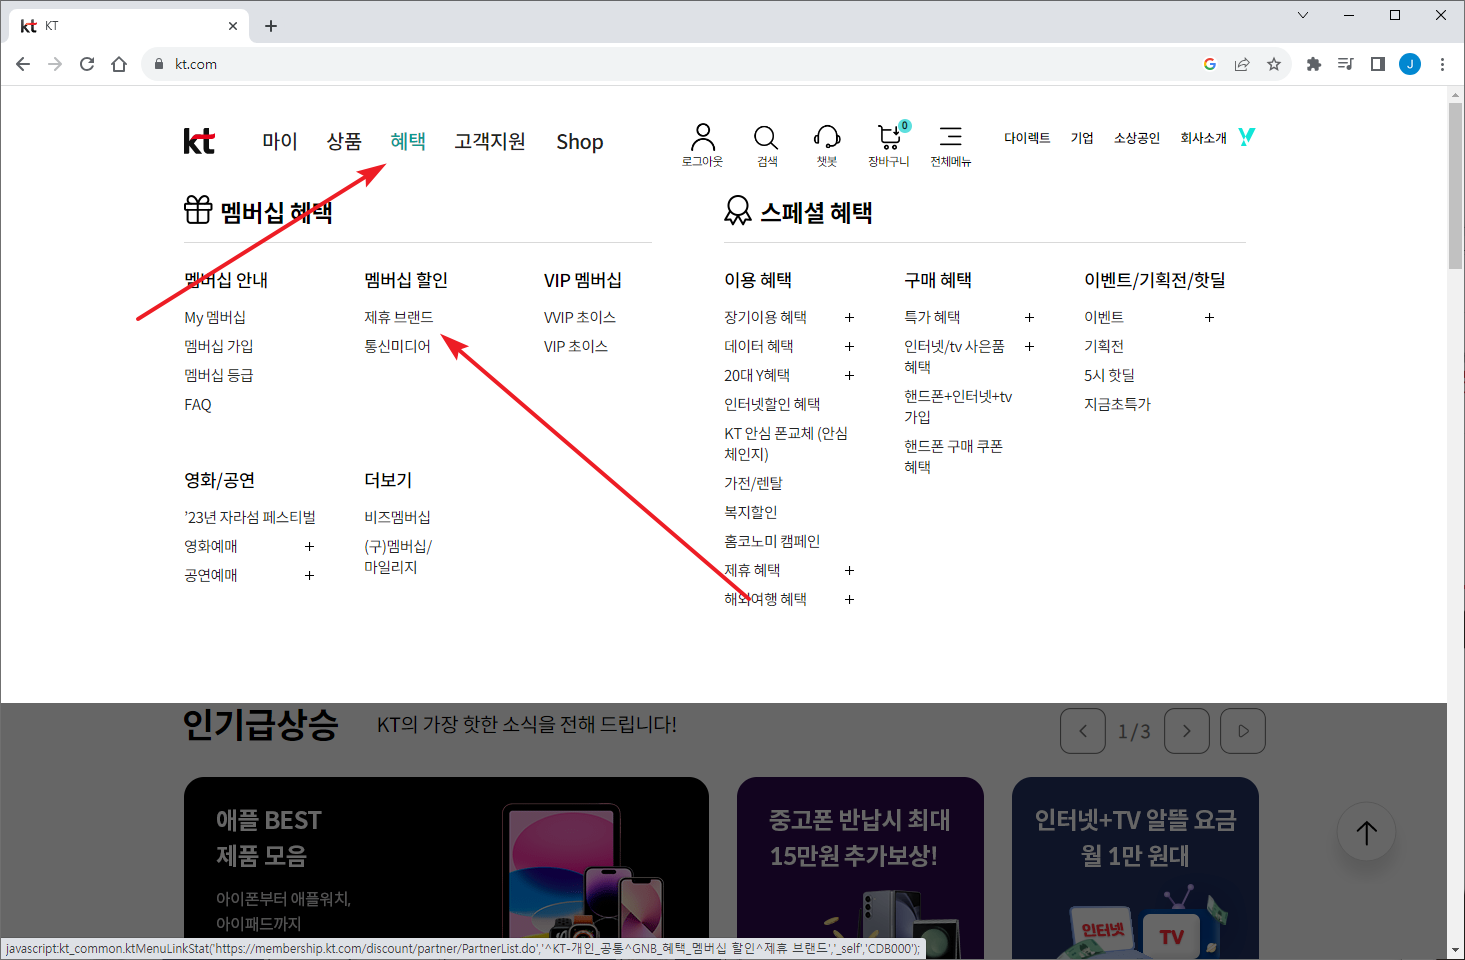
Task: Expand 공연예매 plus
Action: point(309,575)
